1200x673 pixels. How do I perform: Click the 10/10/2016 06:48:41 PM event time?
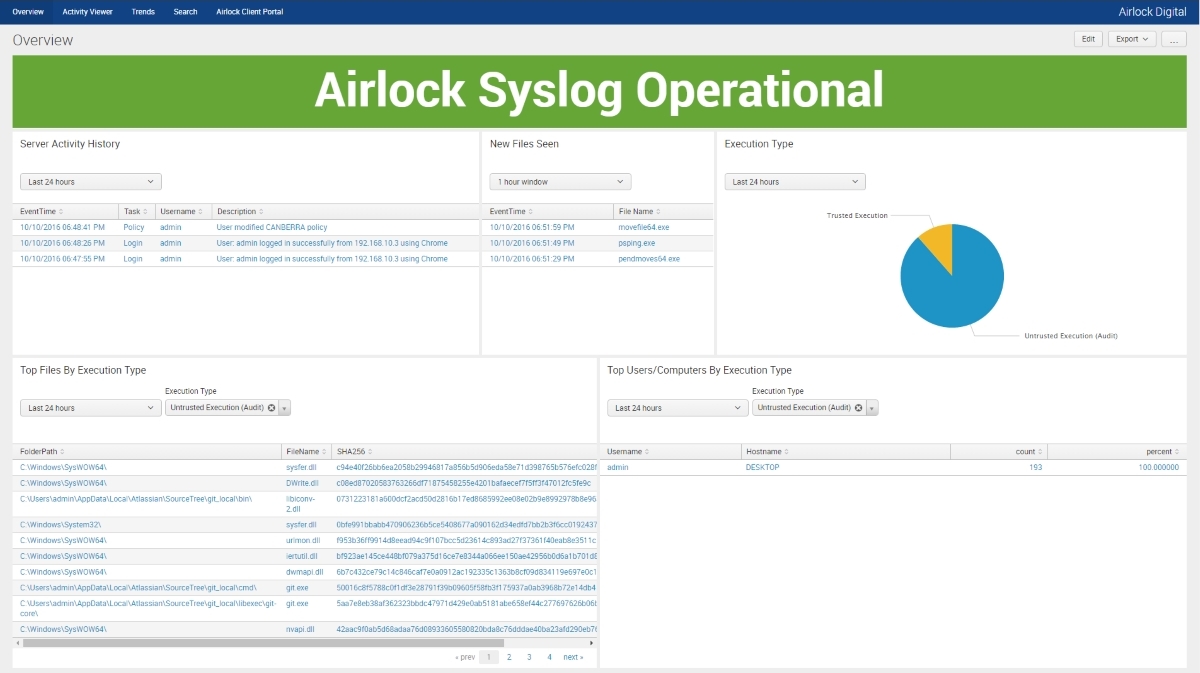click(x=62, y=227)
